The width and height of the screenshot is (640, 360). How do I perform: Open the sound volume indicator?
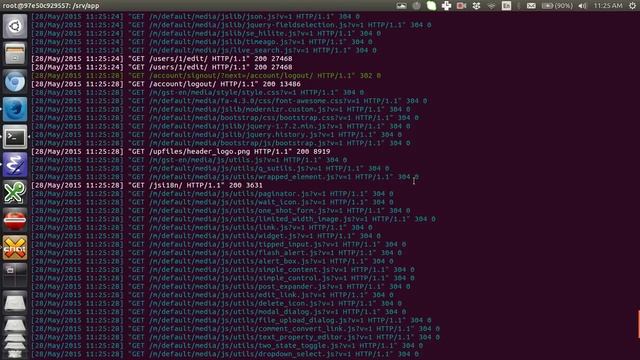[x=582, y=6]
